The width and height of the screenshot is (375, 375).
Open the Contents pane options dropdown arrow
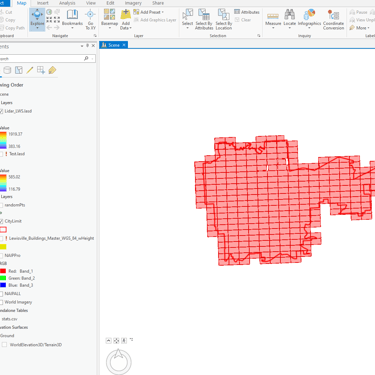[82, 46]
